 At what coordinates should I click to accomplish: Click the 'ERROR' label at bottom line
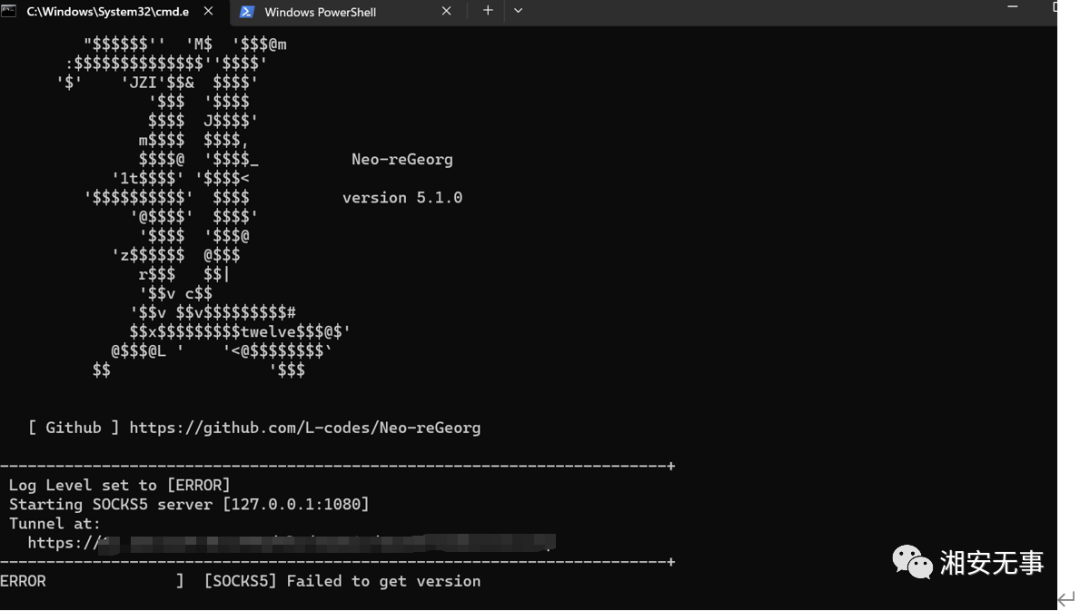[23, 581]
